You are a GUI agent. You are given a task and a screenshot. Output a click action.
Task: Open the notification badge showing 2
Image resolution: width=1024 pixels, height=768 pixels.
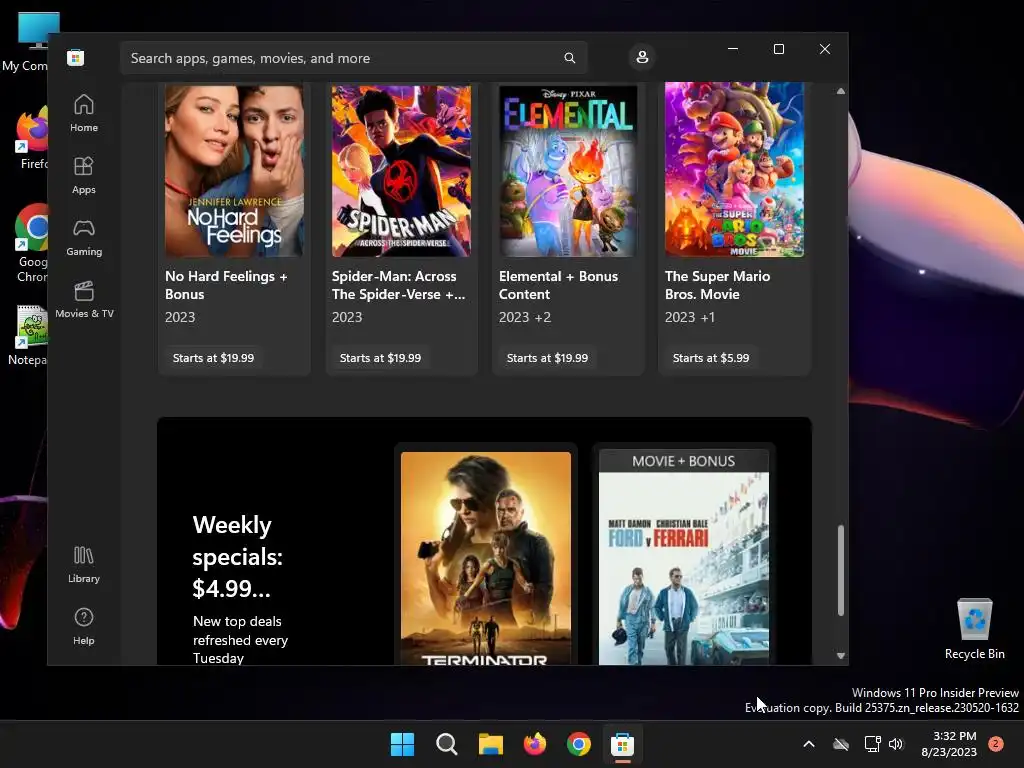(996, 743)
